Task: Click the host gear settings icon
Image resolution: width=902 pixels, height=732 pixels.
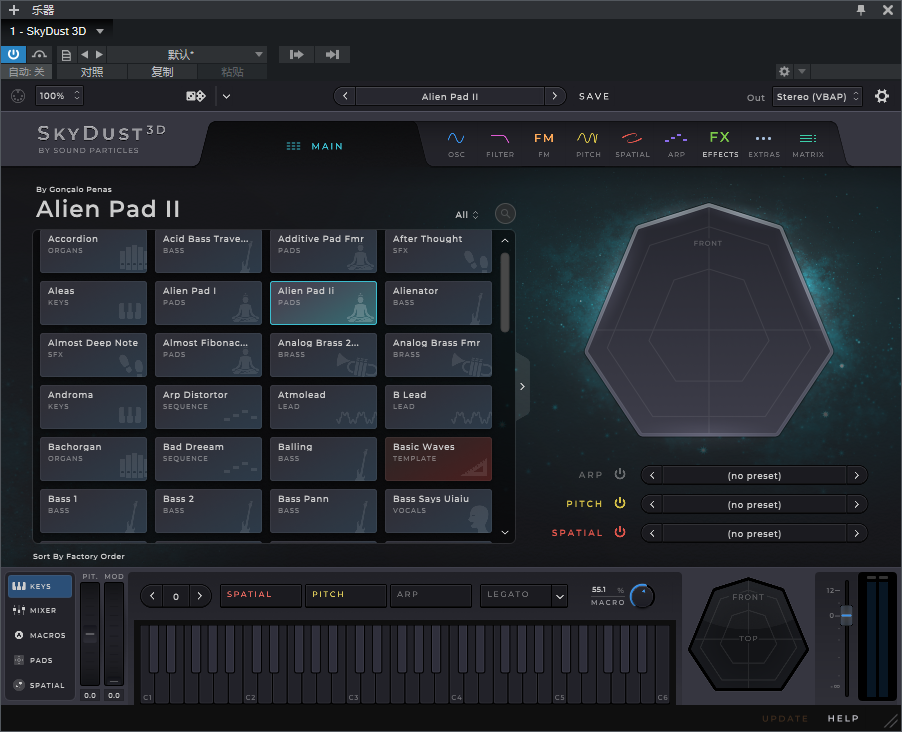Action: [784, 71]
